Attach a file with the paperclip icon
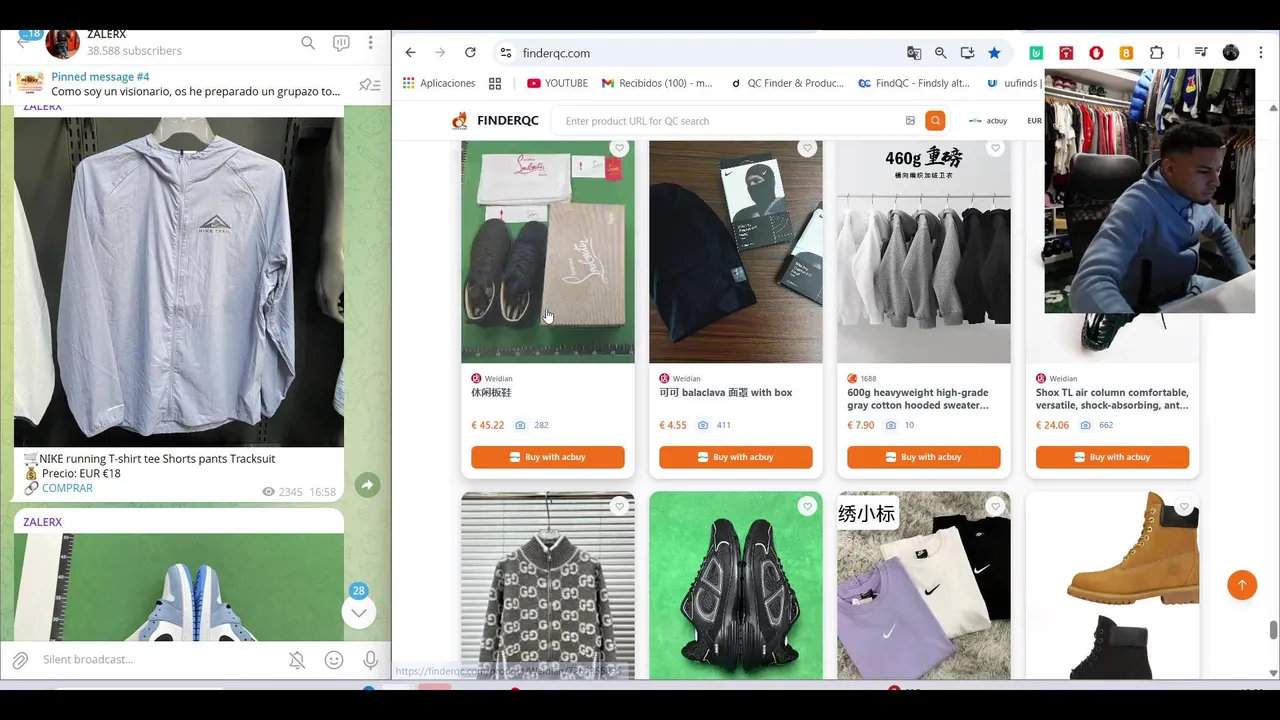Viewport: 1280px width, 720px height. pos(20,660)
